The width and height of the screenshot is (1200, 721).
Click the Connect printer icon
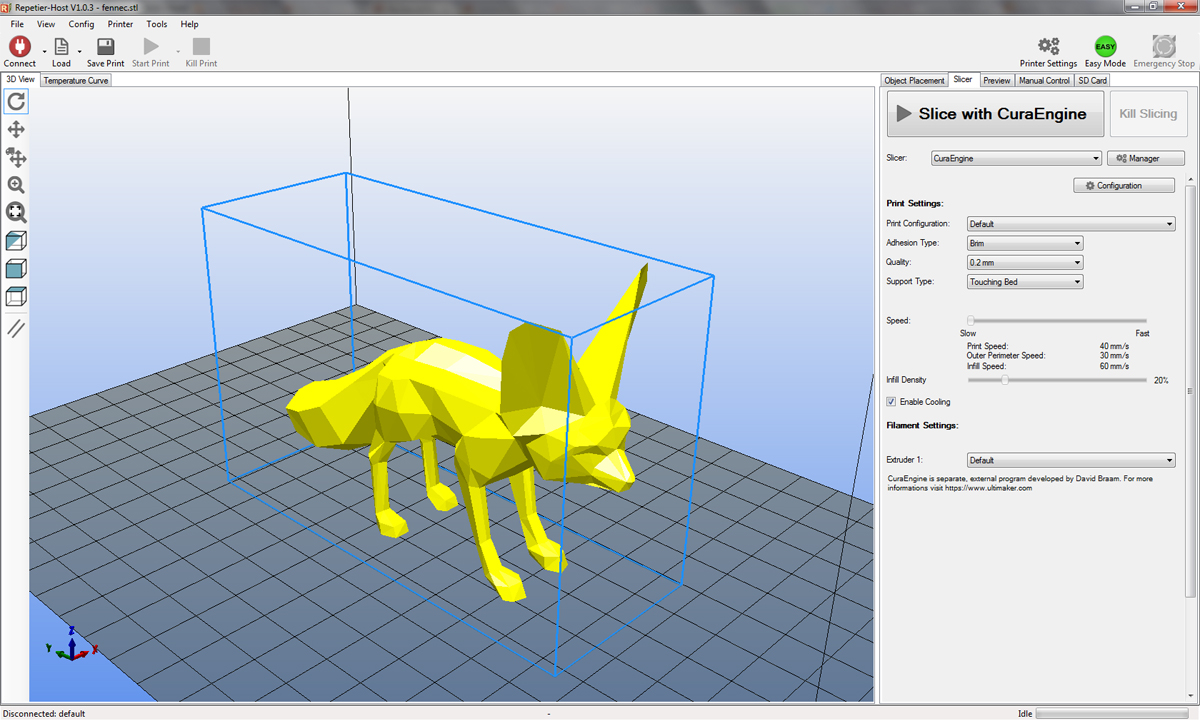[x=19, y=47]
